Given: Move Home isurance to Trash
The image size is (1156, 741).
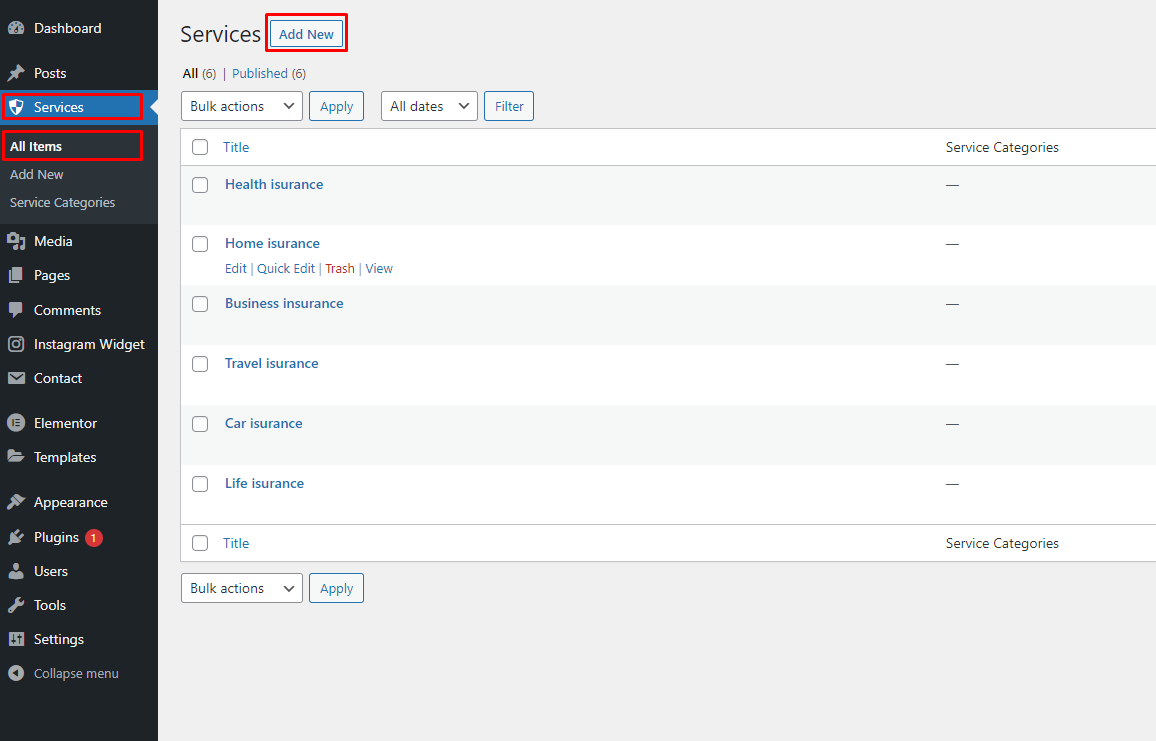Looking at the screenshot, I should coord(340,268).
